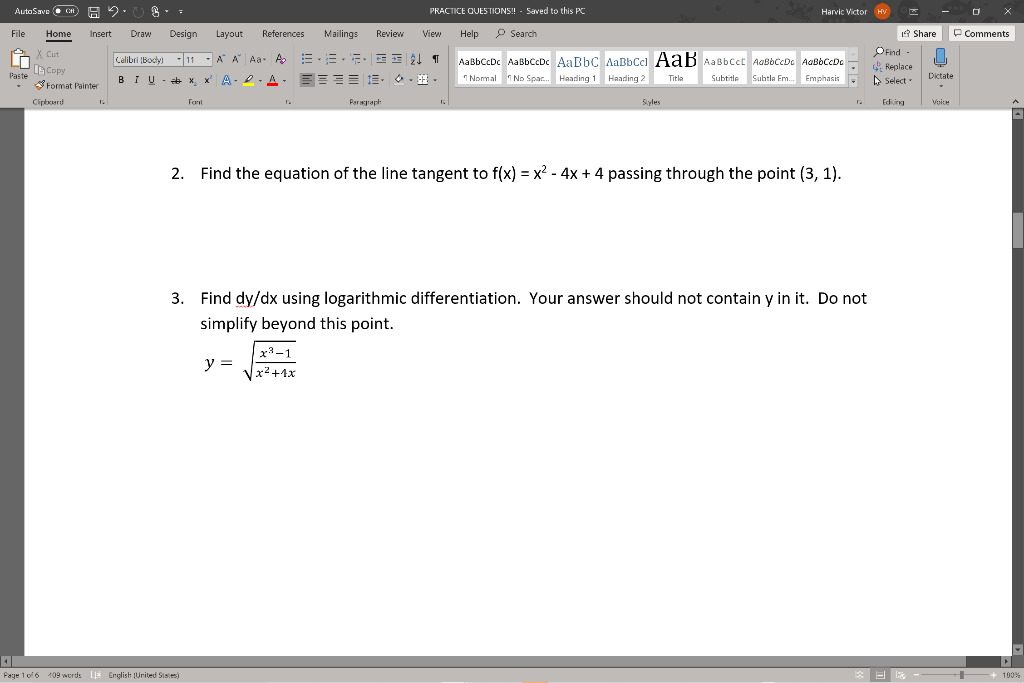The height and width of the screenshot is (683, 1024).
Task: Toggle bold formatting in the Font group
Action: [x=121, y=78]
